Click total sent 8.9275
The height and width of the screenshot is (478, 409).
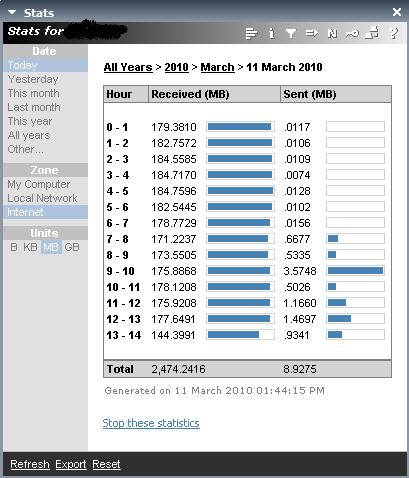coord(300,369)
